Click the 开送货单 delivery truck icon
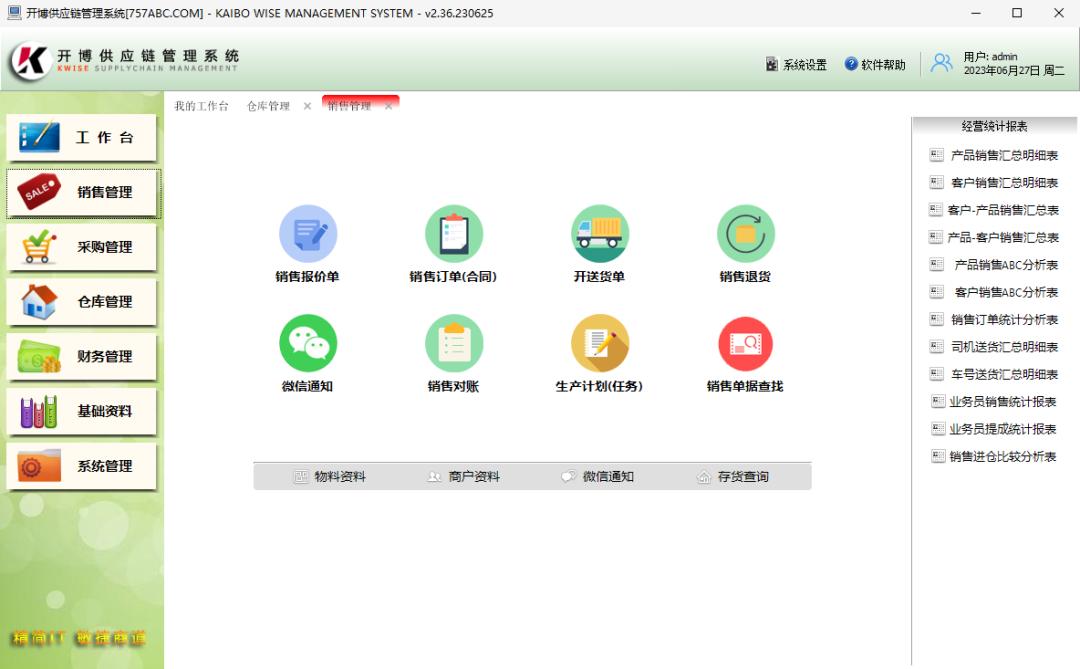Viewport: 1080px width, 669px height. (600, 233)
